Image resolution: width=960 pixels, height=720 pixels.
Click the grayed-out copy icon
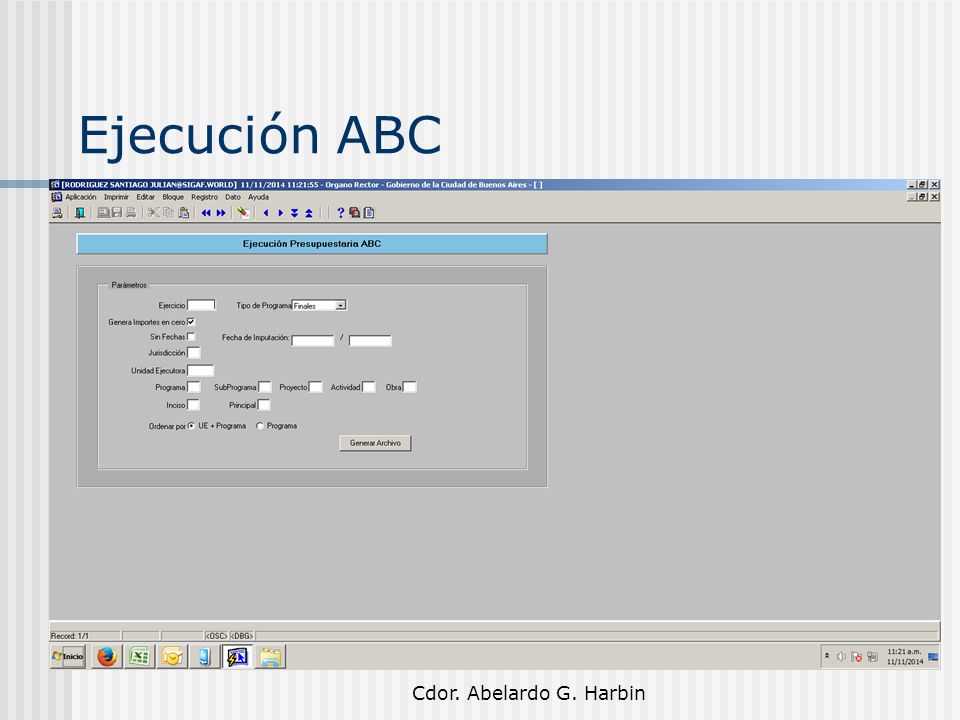click(168, 212)
